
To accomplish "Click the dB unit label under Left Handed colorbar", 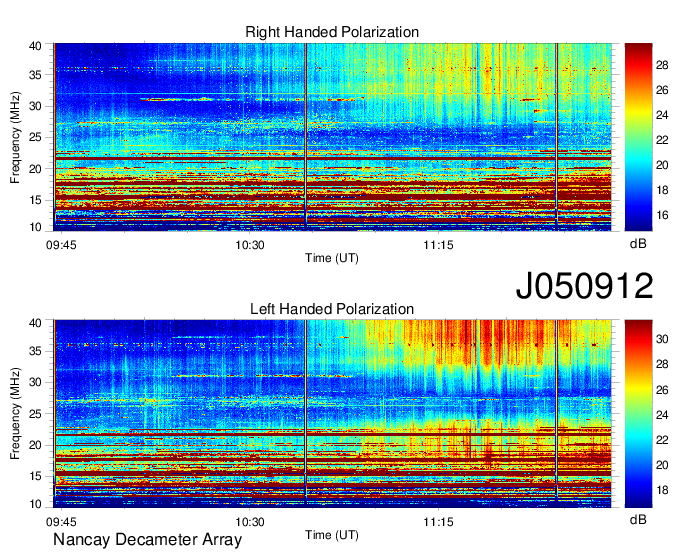I will [638, 519].
